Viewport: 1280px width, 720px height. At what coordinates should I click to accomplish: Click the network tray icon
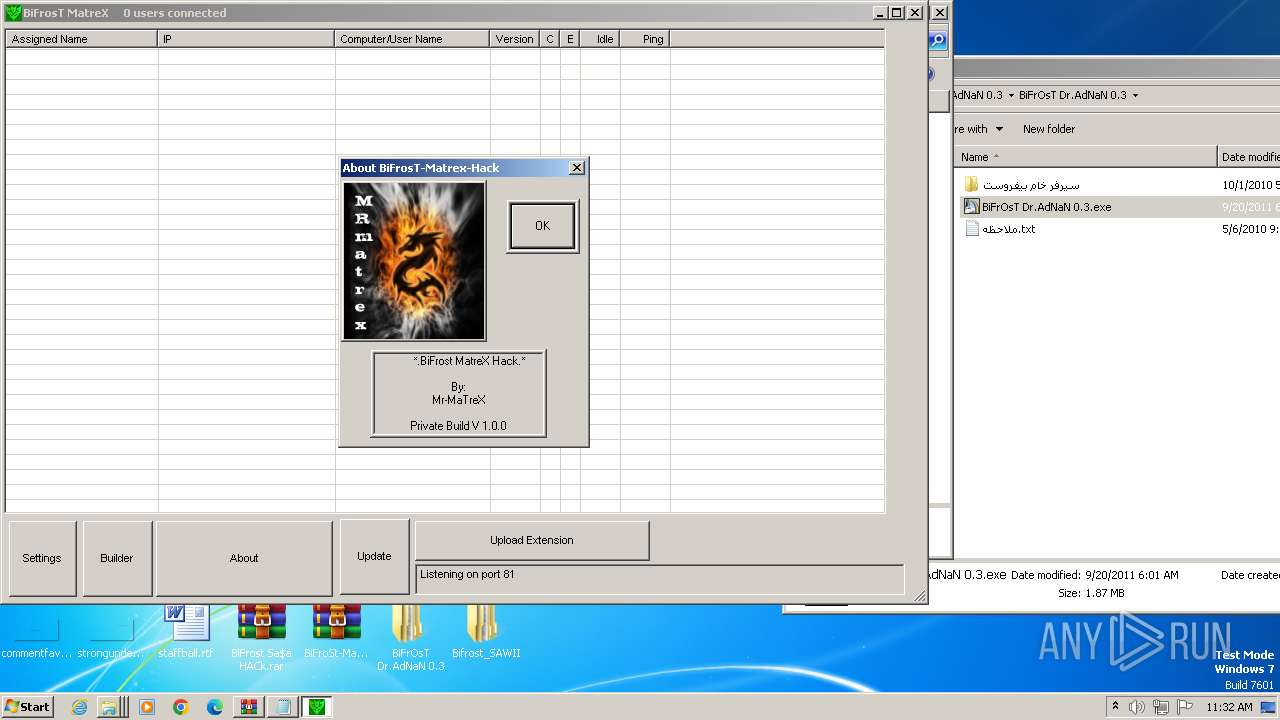coord(1161,707)
